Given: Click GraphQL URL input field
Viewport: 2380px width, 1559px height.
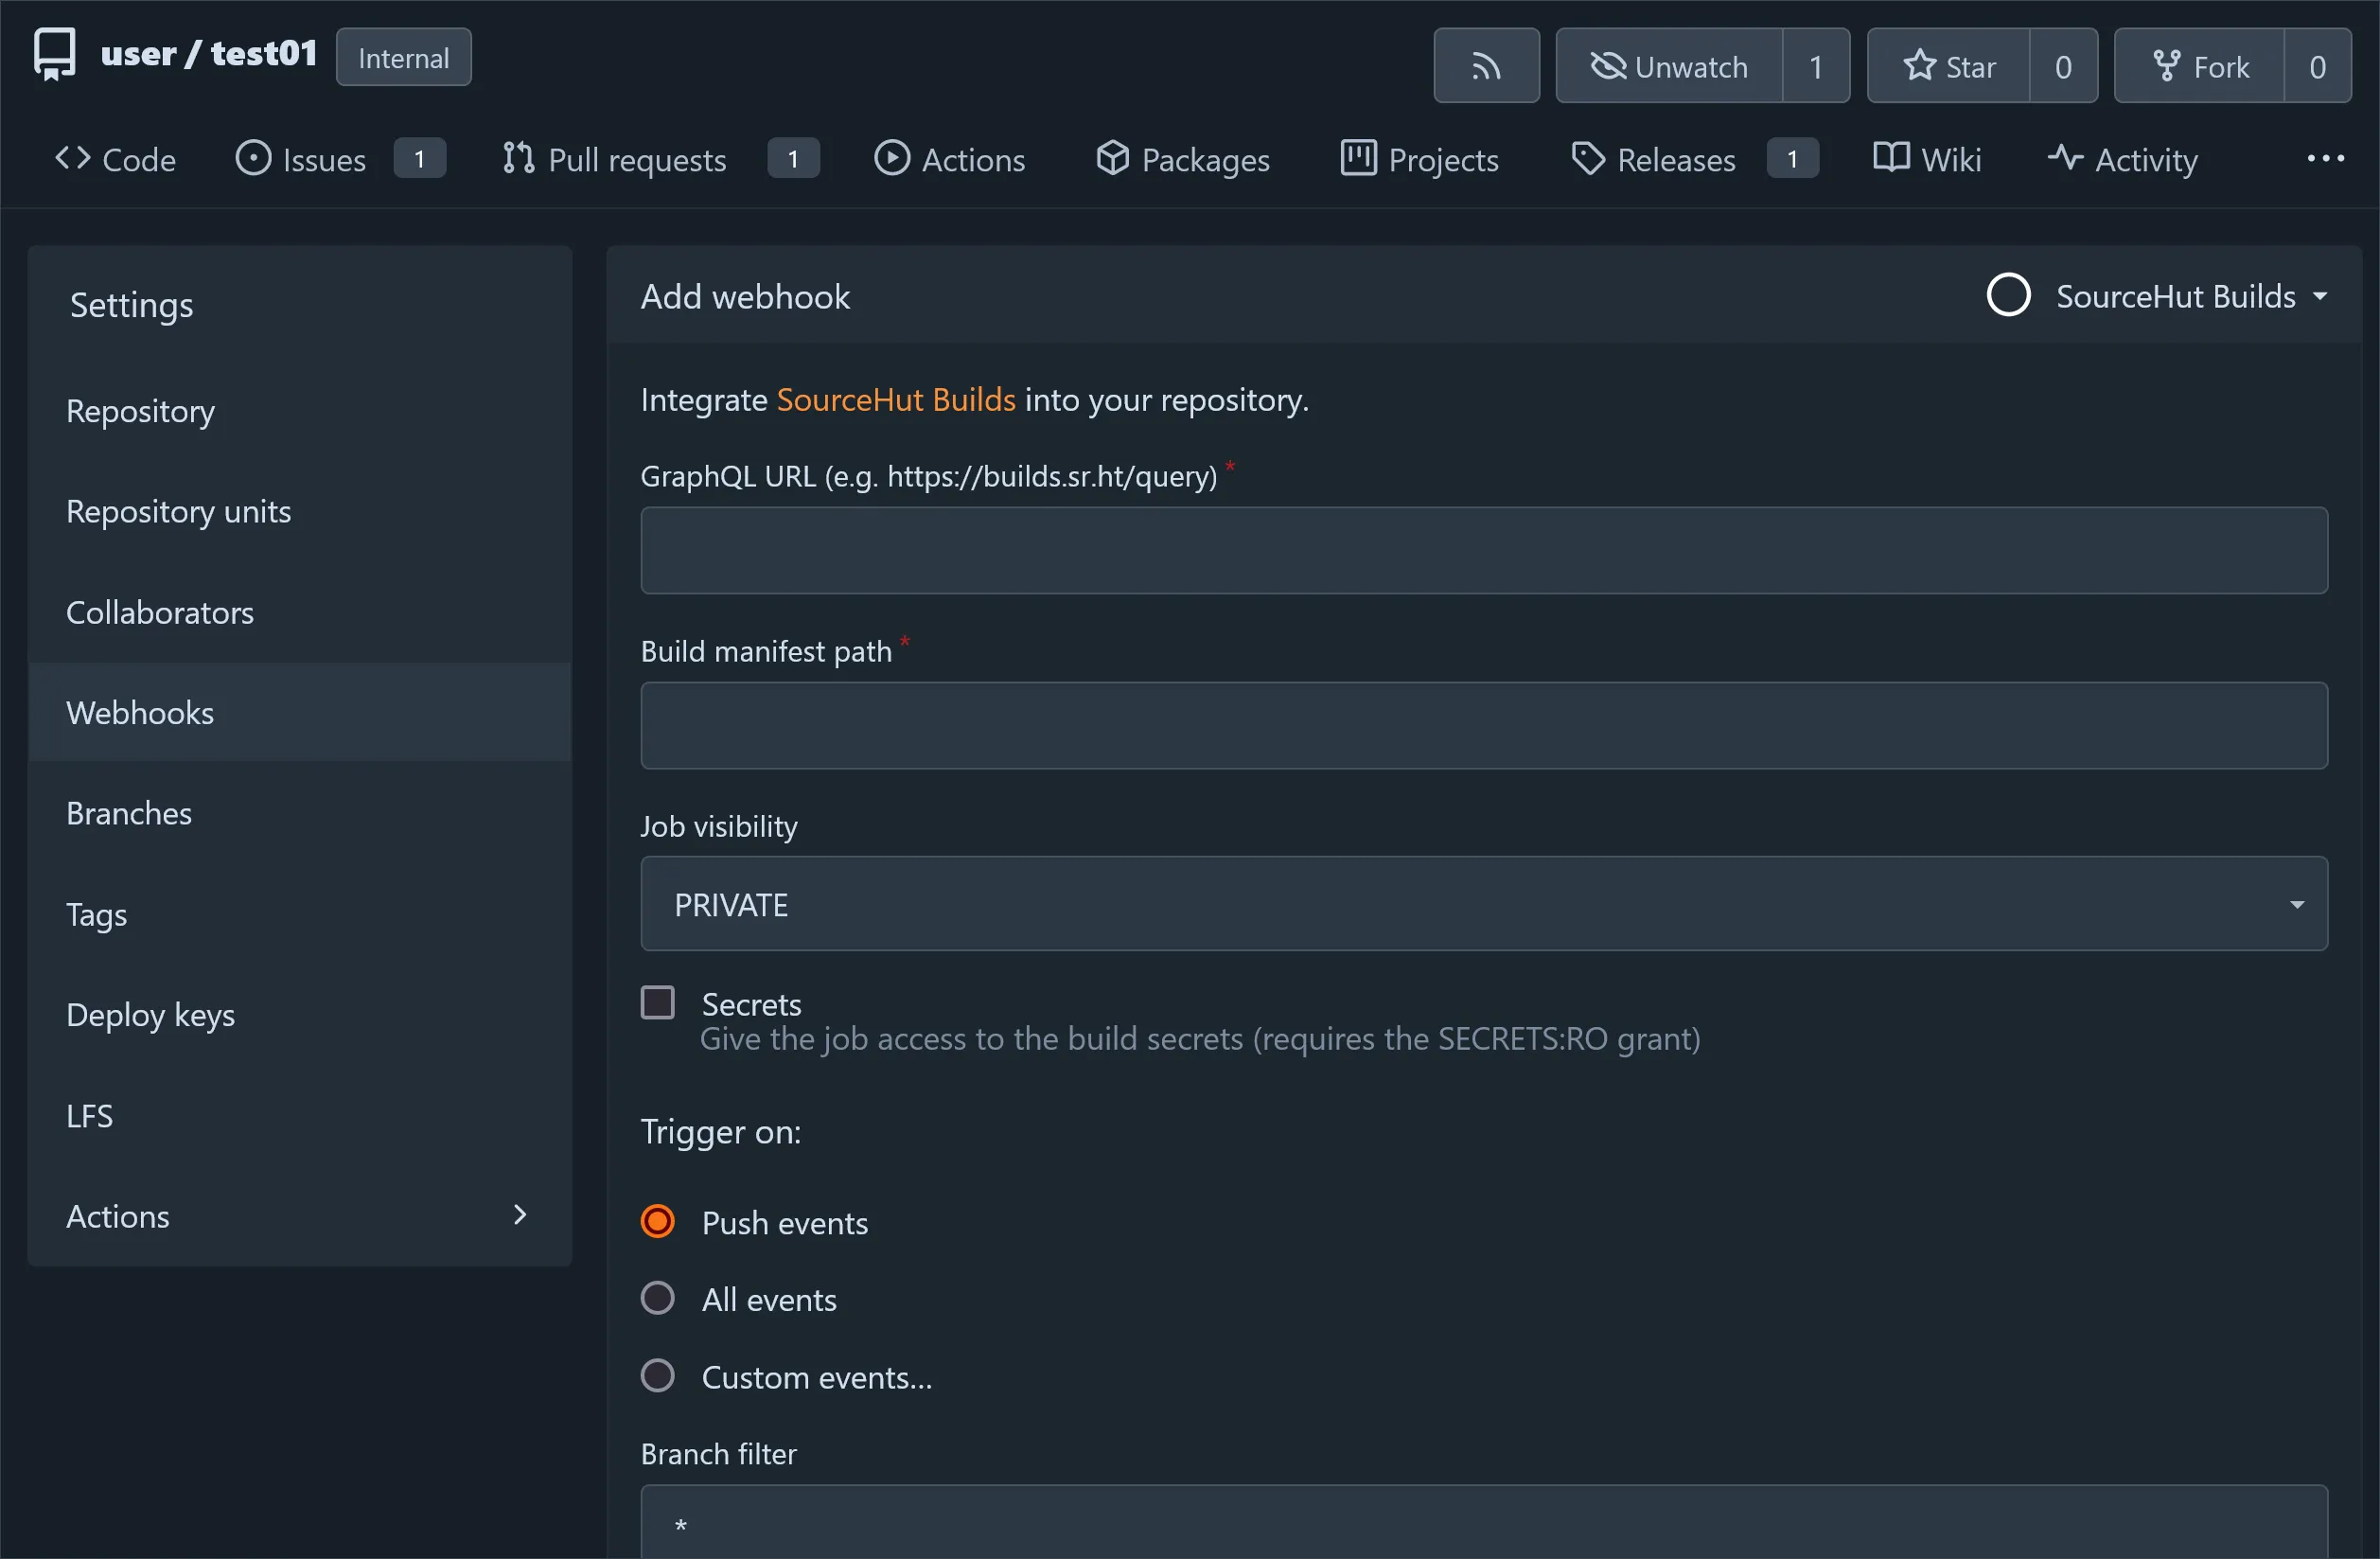Looking at the screenshot, I should 1484,550.
